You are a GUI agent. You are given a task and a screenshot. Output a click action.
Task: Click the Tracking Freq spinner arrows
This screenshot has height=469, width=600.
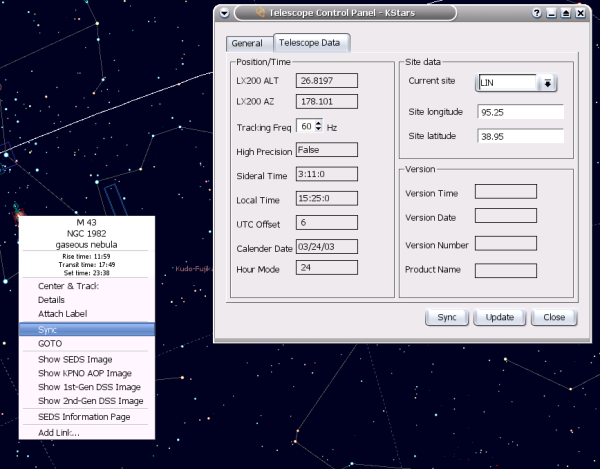click(318, 126)
